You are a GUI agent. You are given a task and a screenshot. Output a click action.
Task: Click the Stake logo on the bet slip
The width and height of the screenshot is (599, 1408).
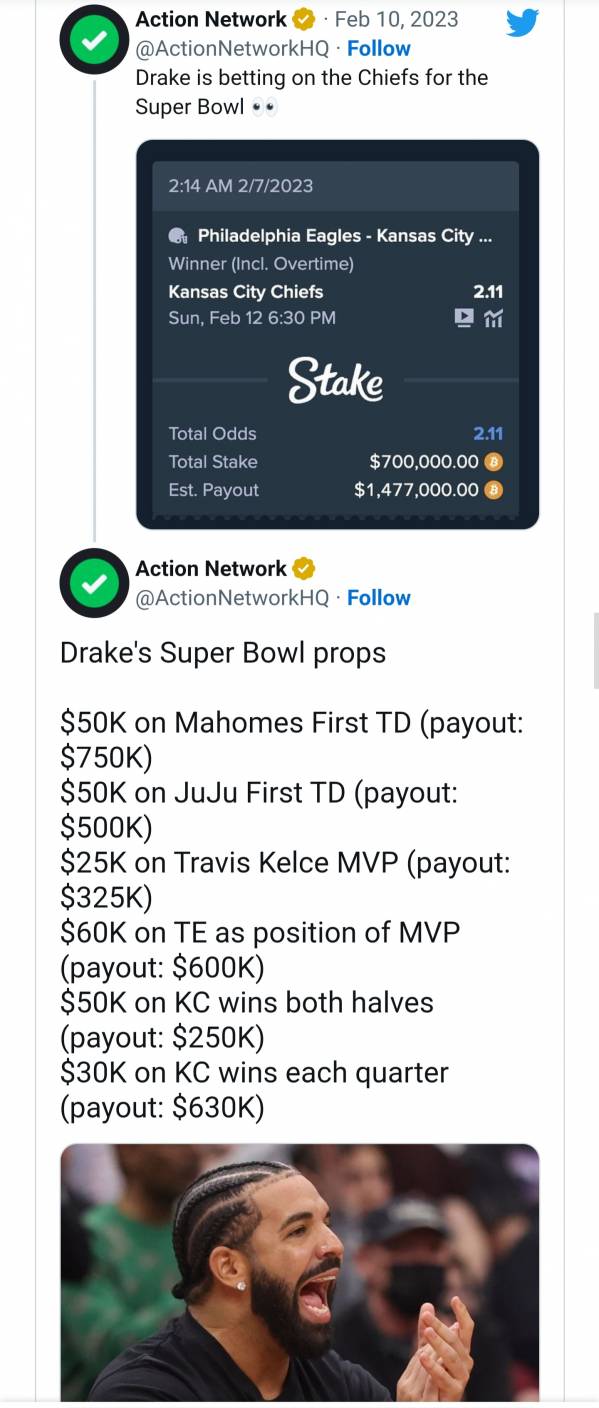(x=336, y=380)
